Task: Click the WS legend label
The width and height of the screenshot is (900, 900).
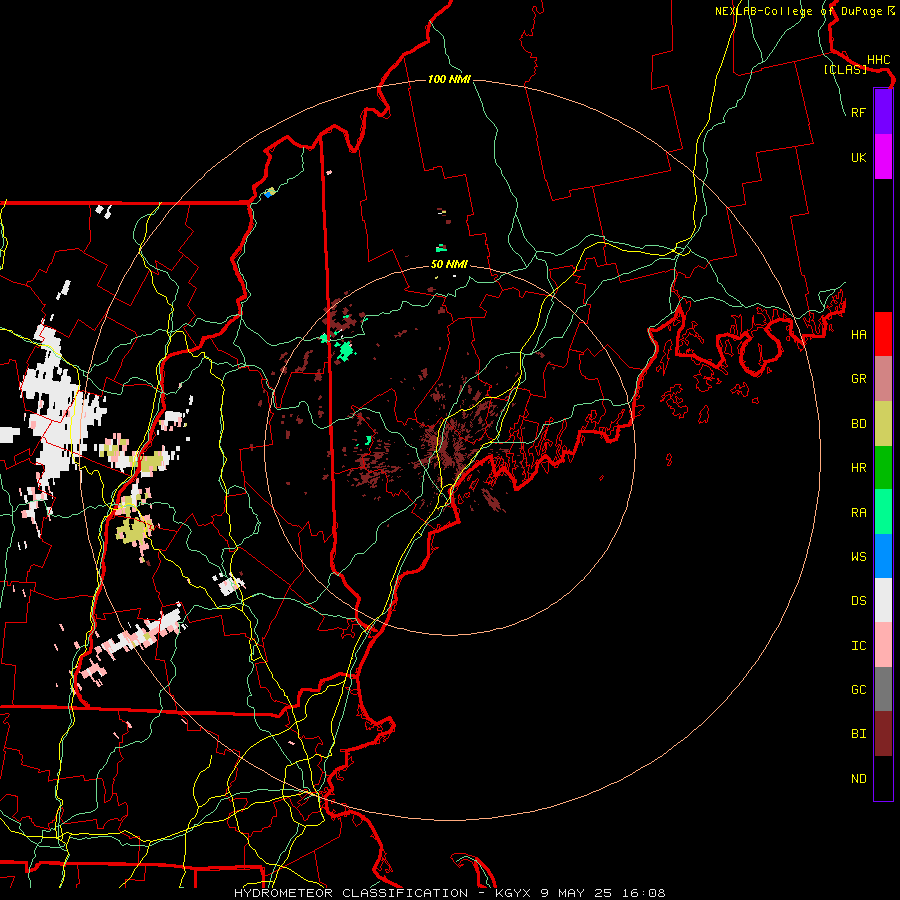Action: click(x=858, y=556)
